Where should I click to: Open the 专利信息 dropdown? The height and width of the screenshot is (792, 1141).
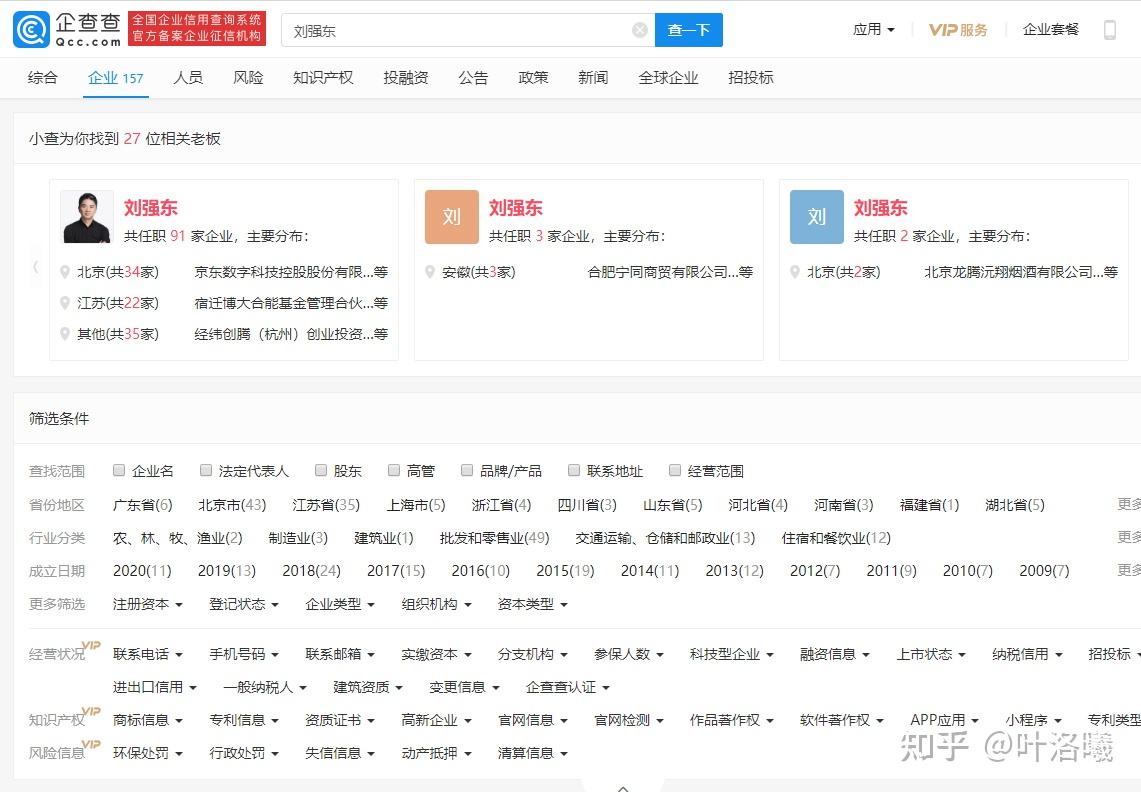click(x=244, y=720)
